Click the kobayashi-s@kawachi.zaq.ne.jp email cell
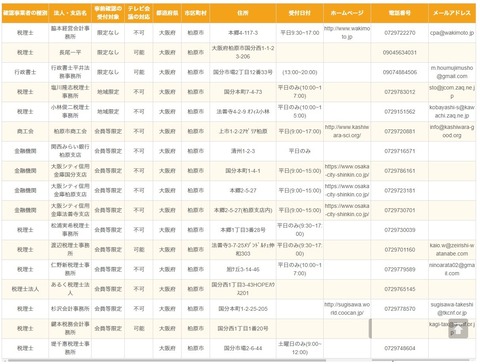The height and width of the screenshot is (364, 480). pos(452,112)
